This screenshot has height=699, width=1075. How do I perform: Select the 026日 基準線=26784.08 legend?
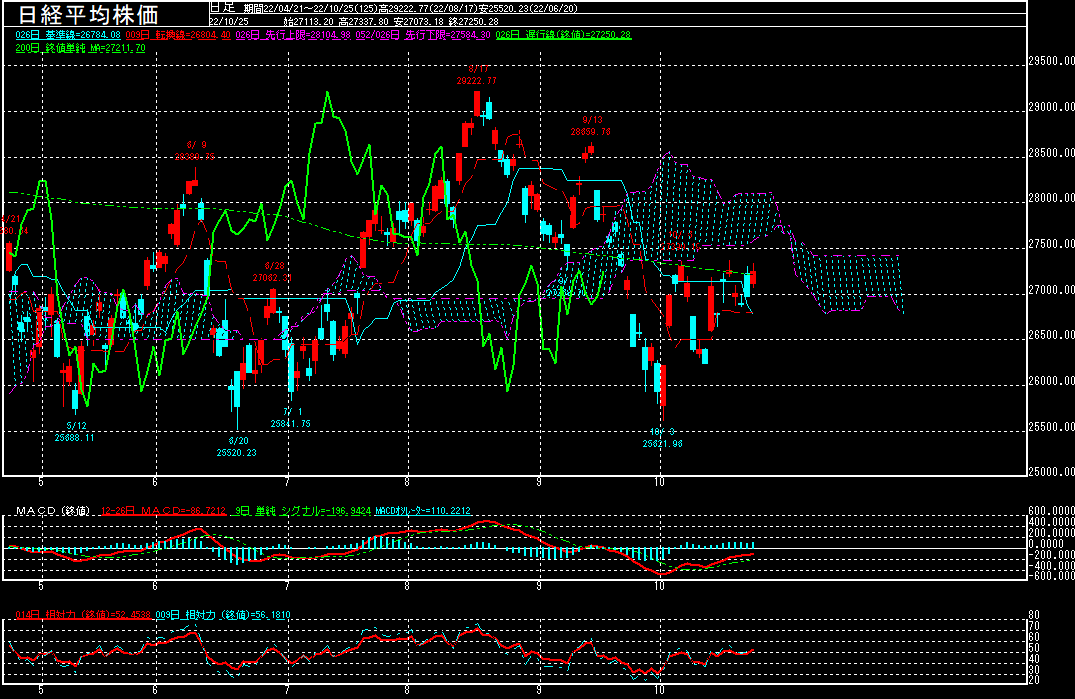tap(68, 34)
